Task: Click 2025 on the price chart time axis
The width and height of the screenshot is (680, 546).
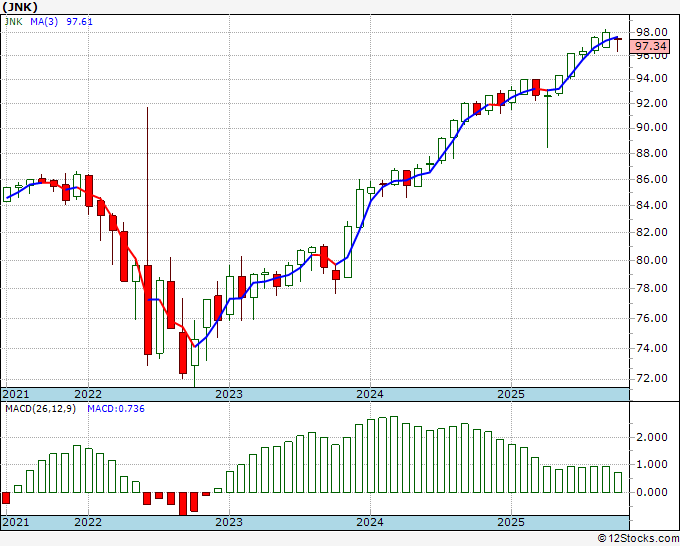Action: [x=511, y=394]
